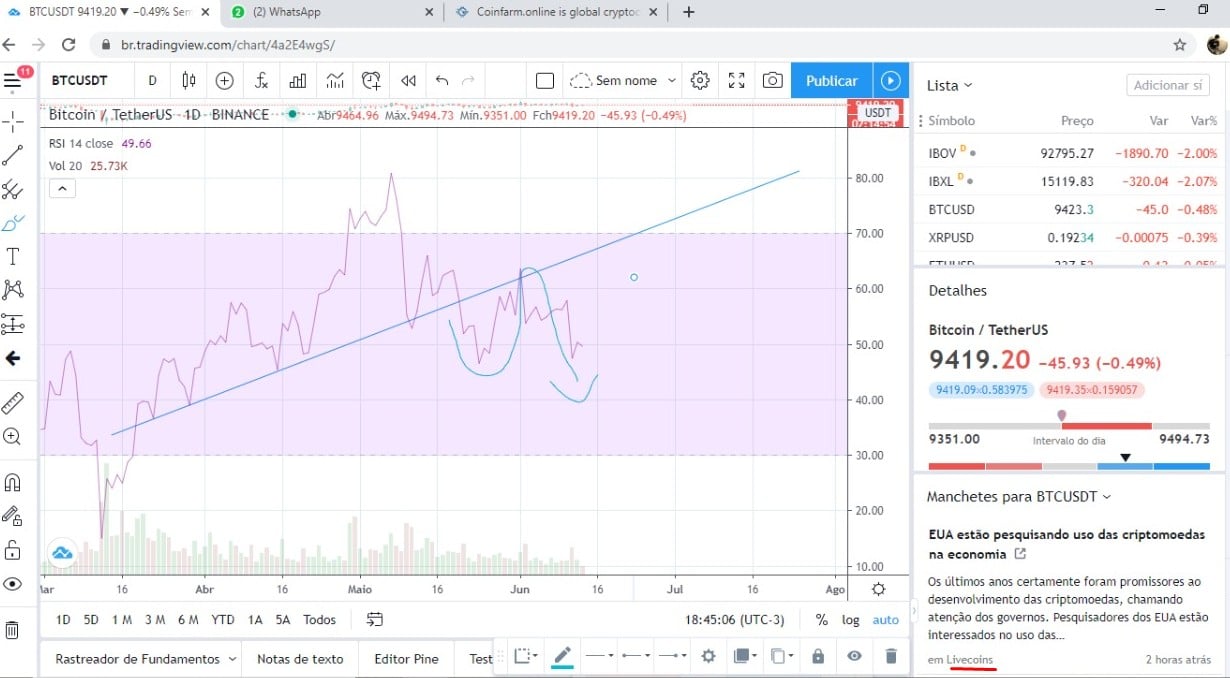
Task: Click remove drawings trash on left toolbar
Action: [13, 630]
